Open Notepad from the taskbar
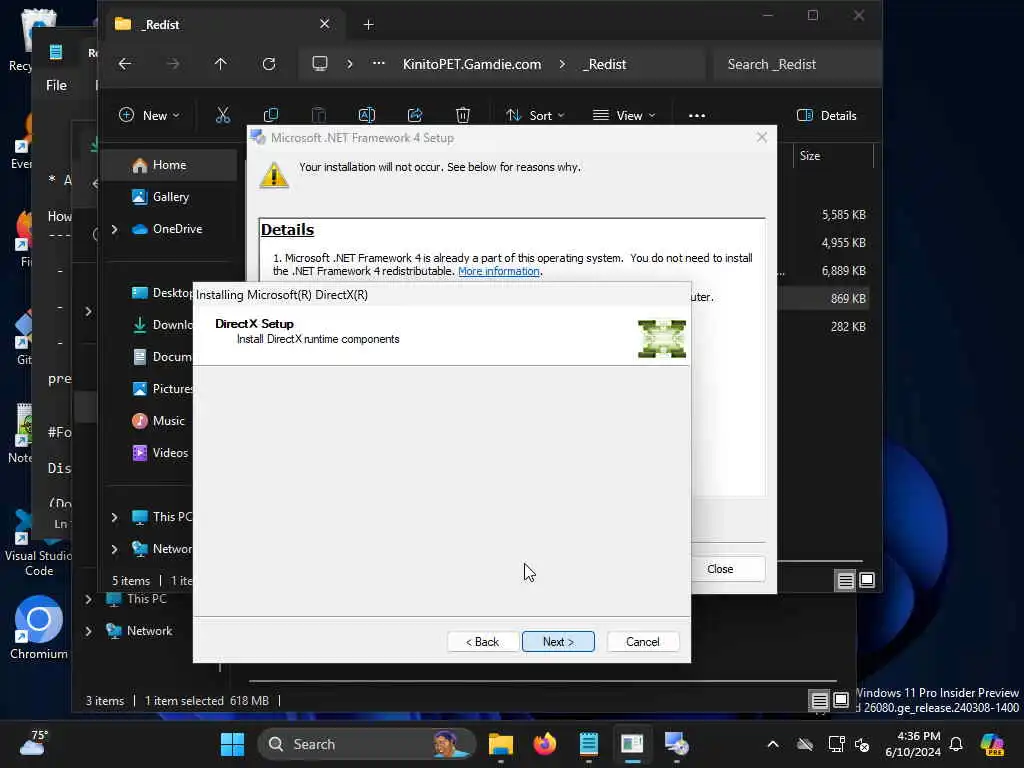The image size is (1024, 768). [588, 744]
